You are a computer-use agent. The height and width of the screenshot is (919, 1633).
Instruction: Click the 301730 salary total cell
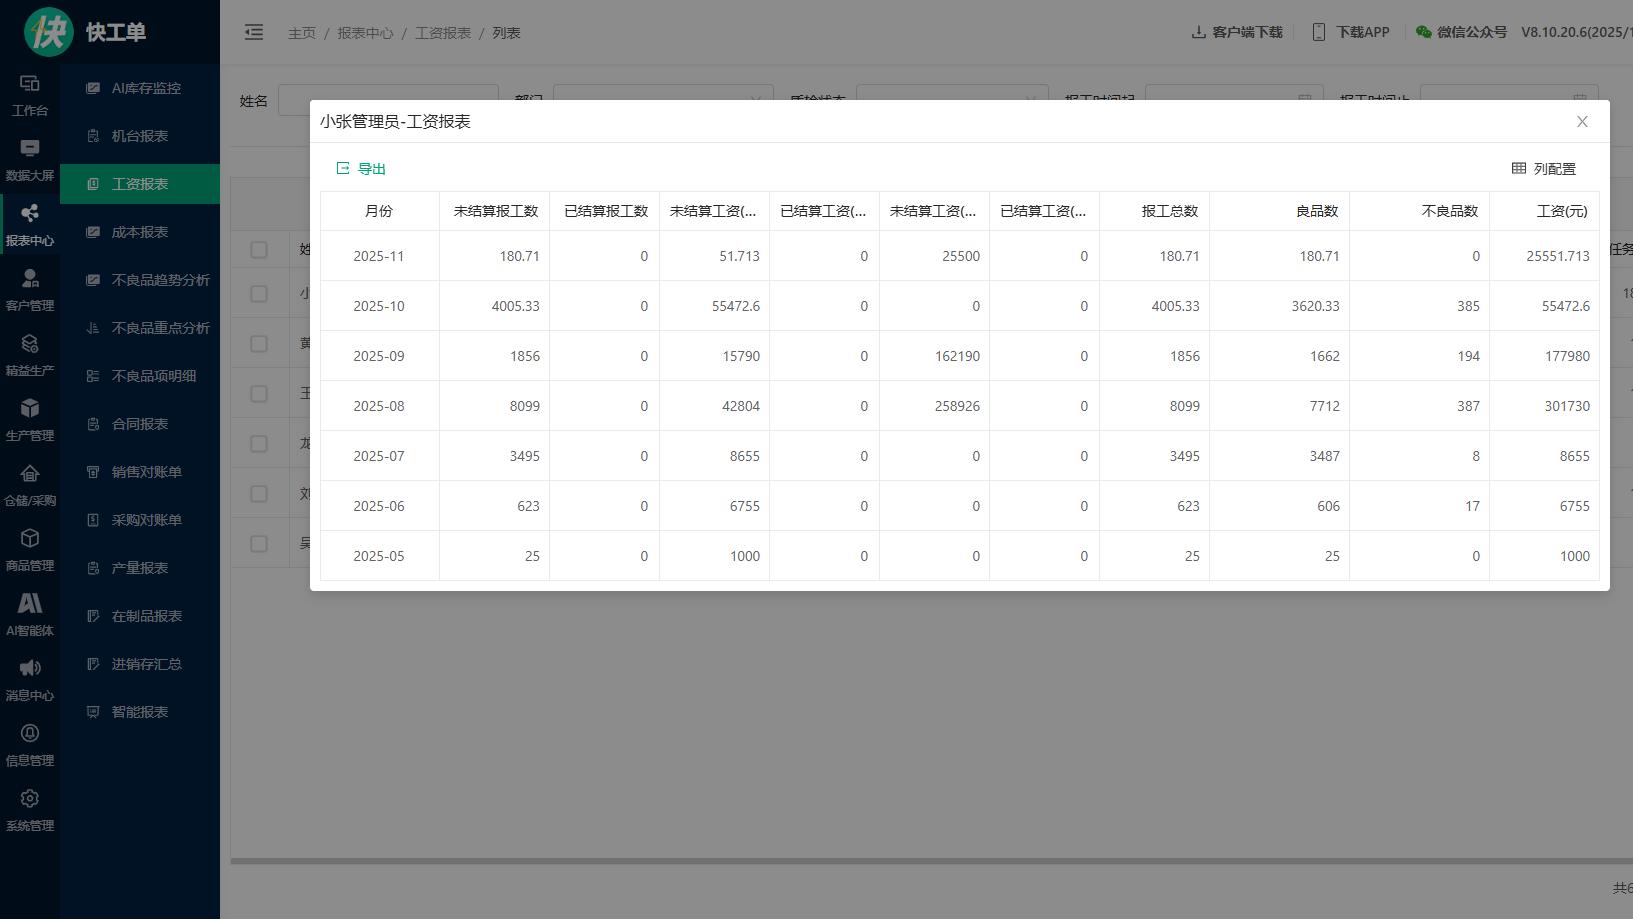[1545, 406]
